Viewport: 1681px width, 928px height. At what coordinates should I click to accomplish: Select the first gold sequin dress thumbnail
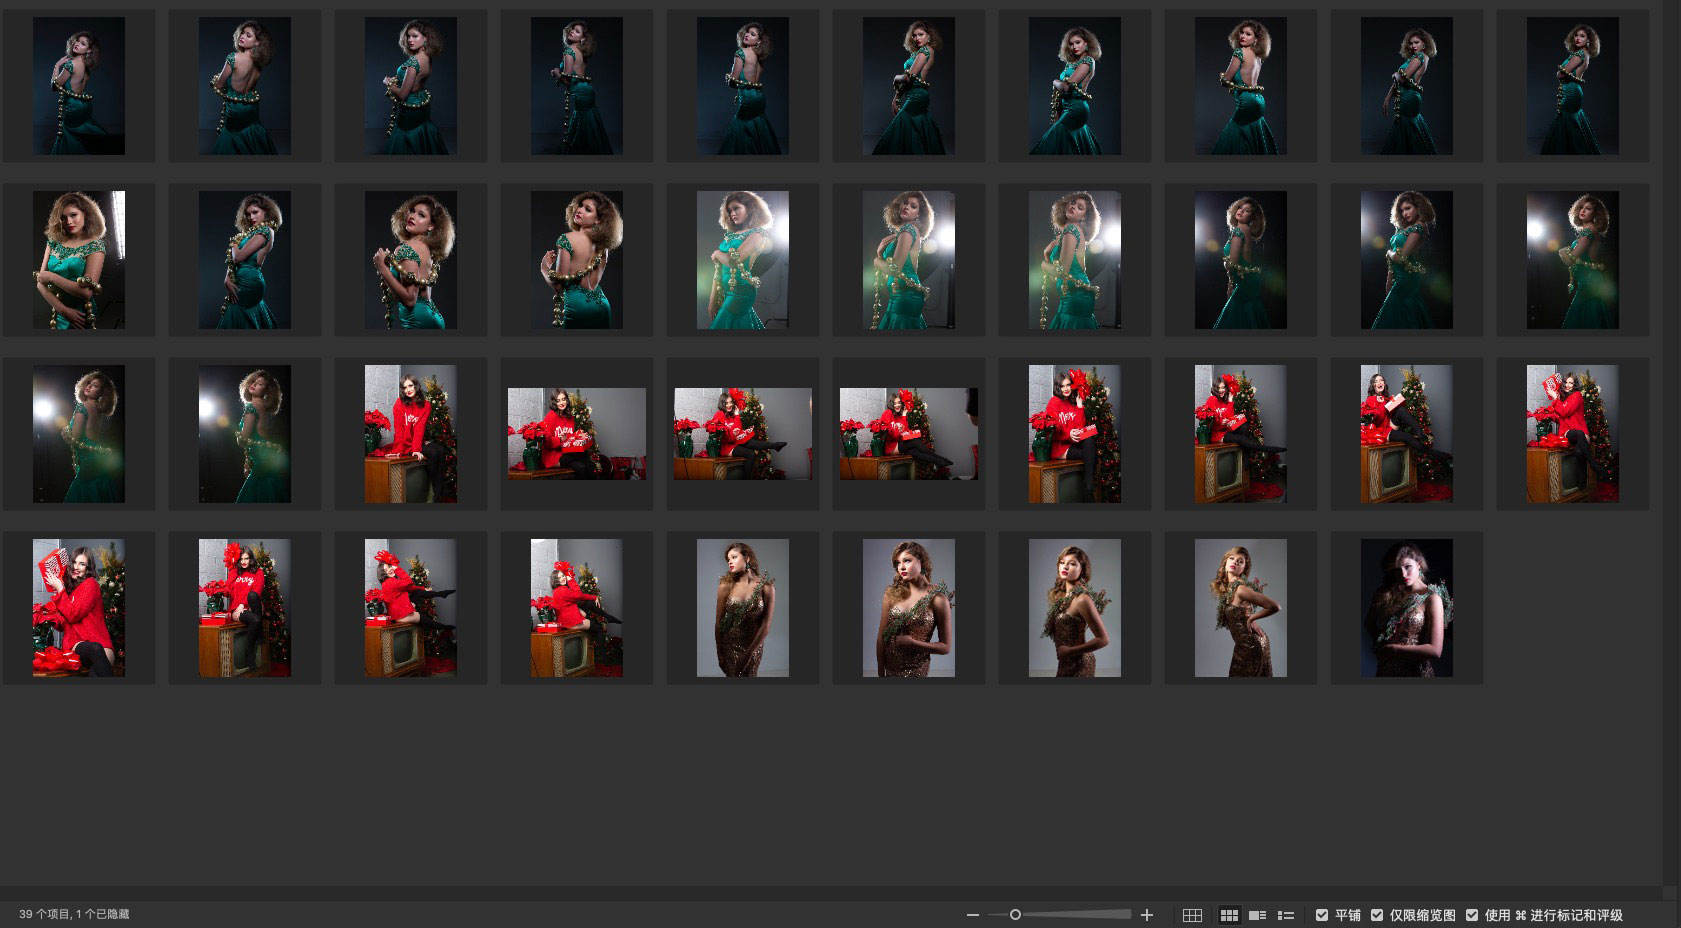[742, 608]
